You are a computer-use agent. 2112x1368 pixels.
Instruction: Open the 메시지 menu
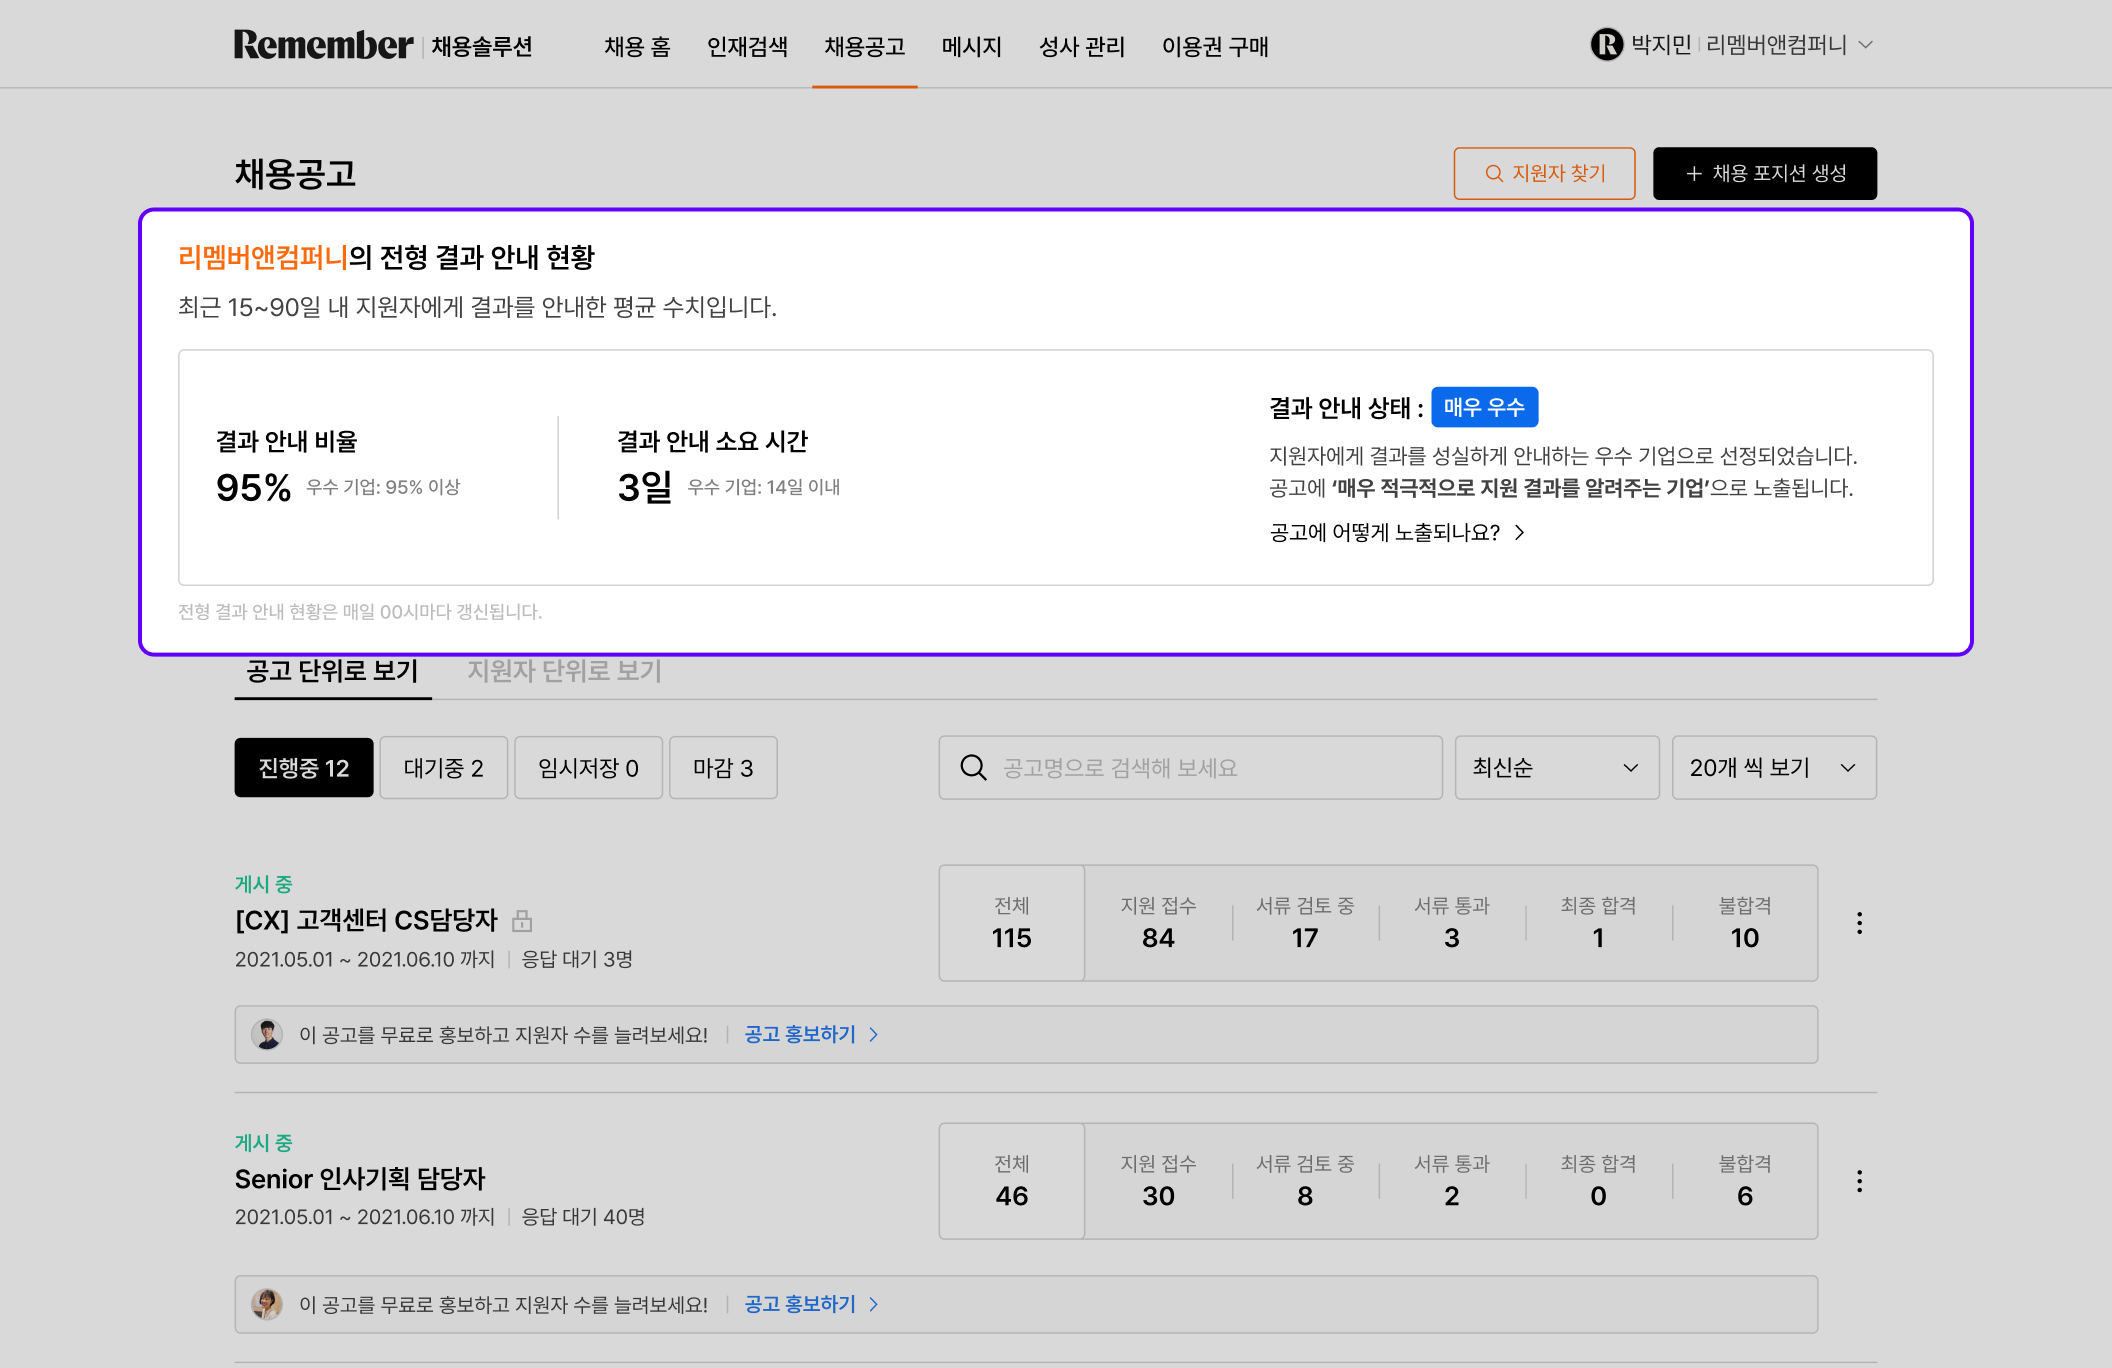tap(971, 46)
